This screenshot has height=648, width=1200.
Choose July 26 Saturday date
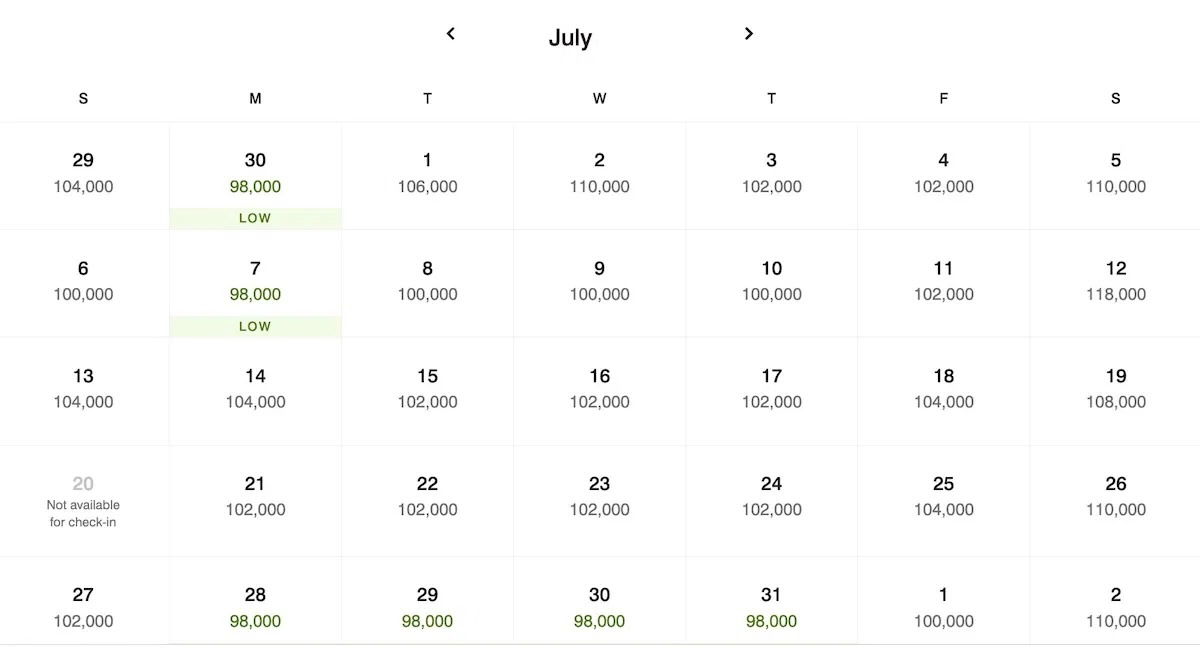pyautogui.click(x=1115, y=497)
